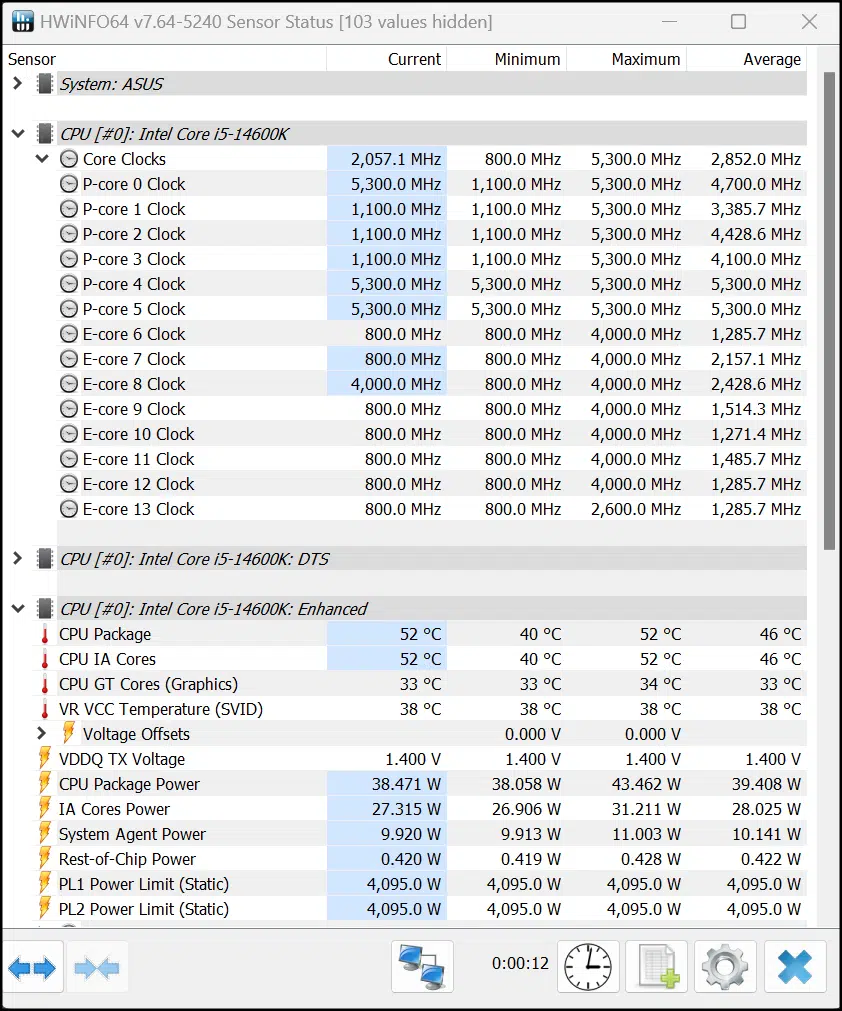Select the E-core 9 Clock row label

pyautogui.click(x=134, y=409)
